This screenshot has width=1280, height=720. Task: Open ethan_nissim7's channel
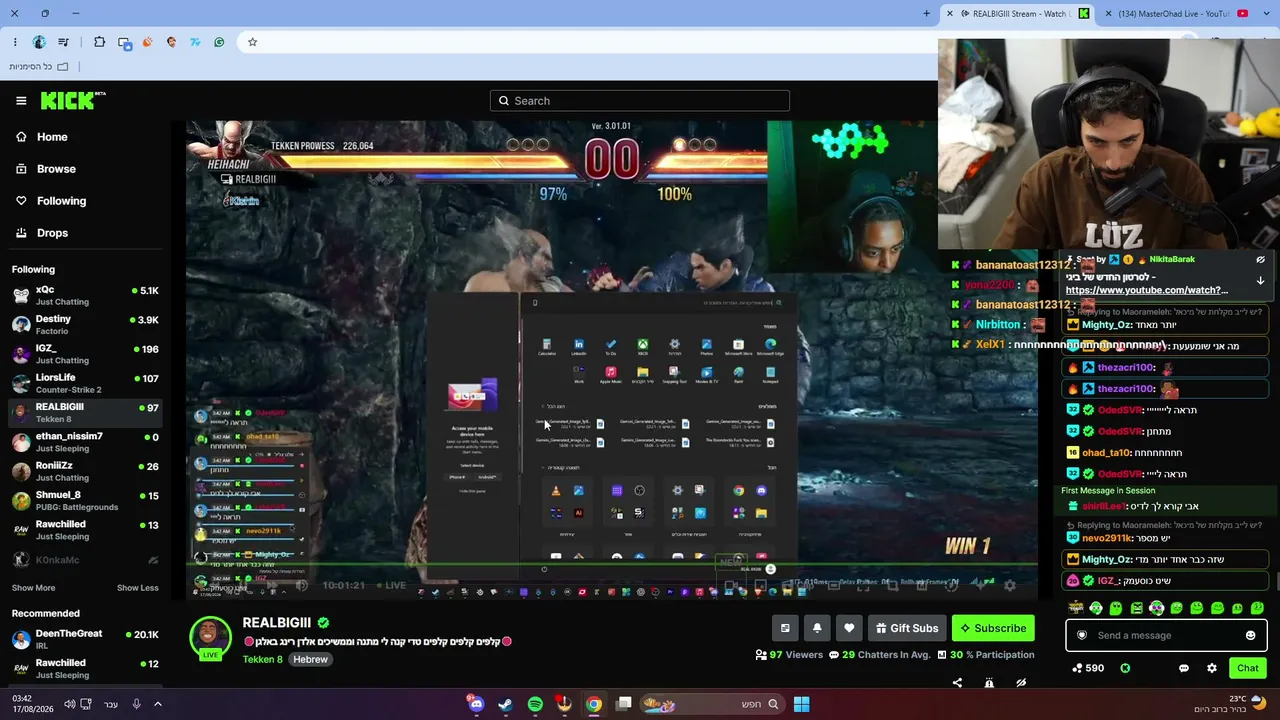[x=84, y=442]
